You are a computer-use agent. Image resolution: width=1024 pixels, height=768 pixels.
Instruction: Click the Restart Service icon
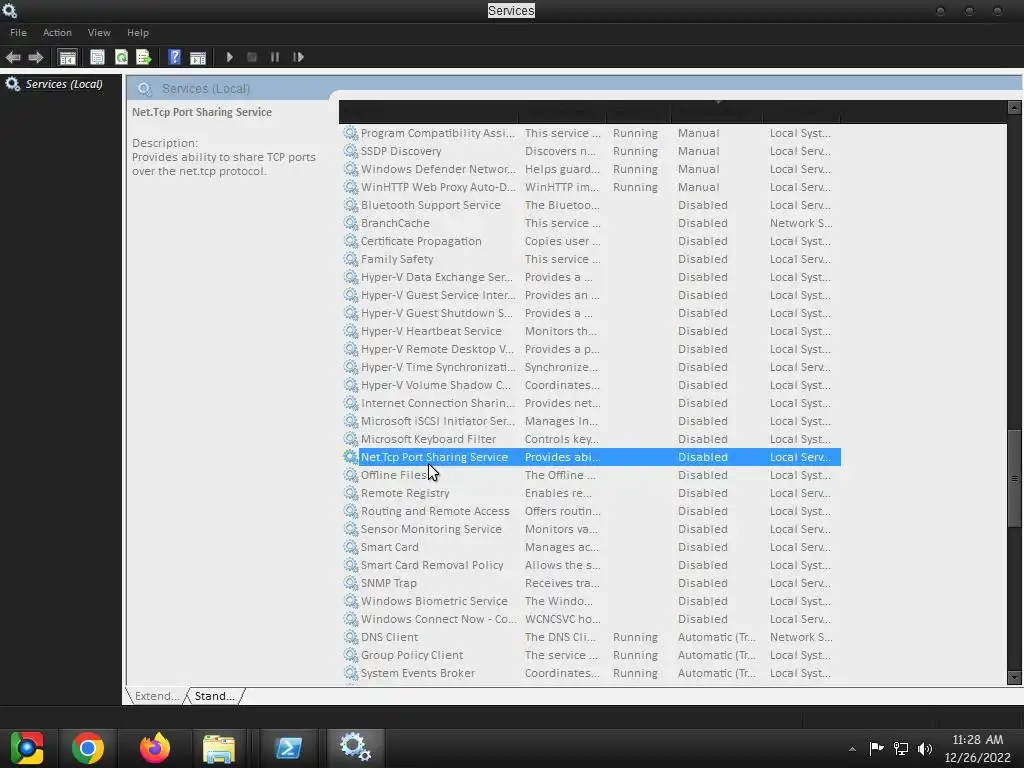click(298, 57)
